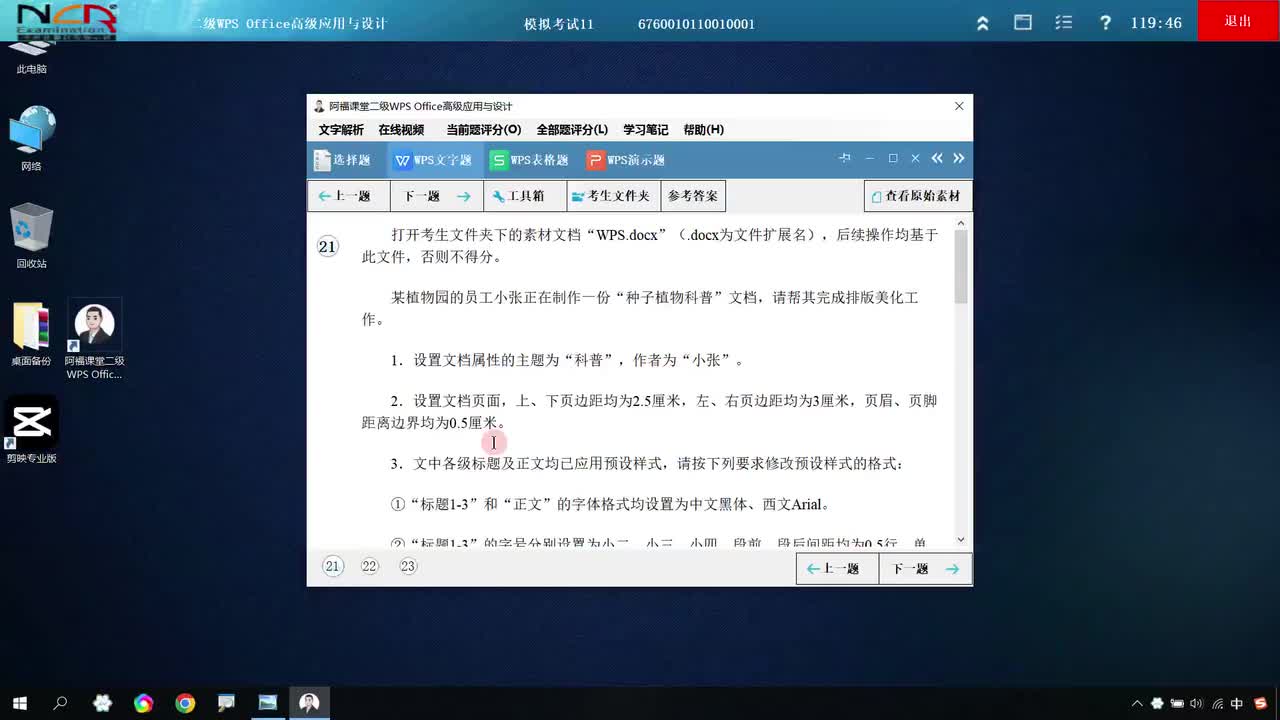Open the 全部题评分(L) menu
The image size is (1280, 720).
click(x=572, y=130)
